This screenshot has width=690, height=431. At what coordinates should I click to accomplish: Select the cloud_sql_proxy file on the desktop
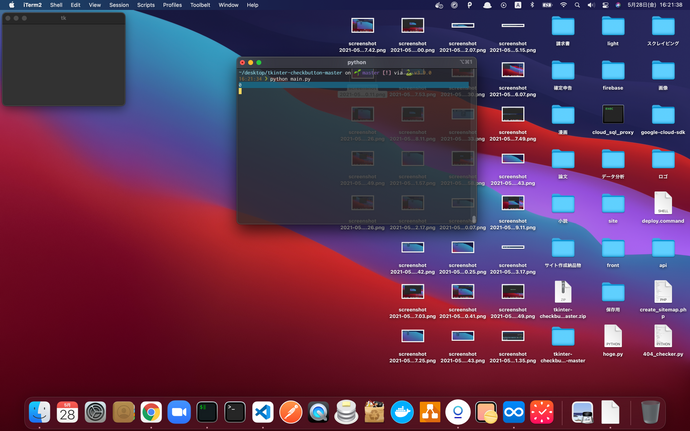pyautogui.click(x=613, y=115)
